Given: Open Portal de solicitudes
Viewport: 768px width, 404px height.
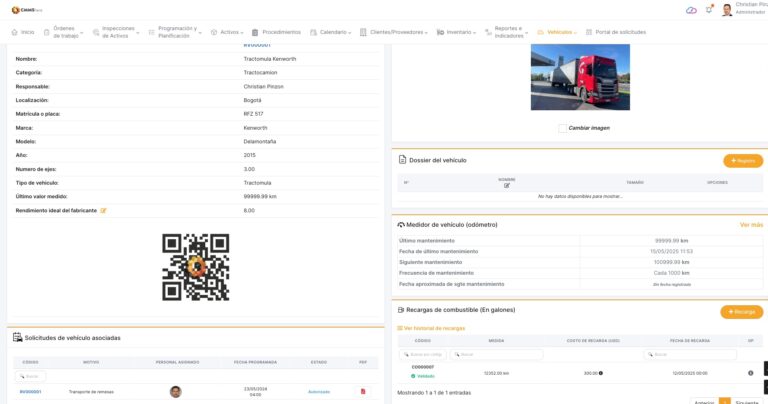Looking at the screenshot, I should pos(615,32).
